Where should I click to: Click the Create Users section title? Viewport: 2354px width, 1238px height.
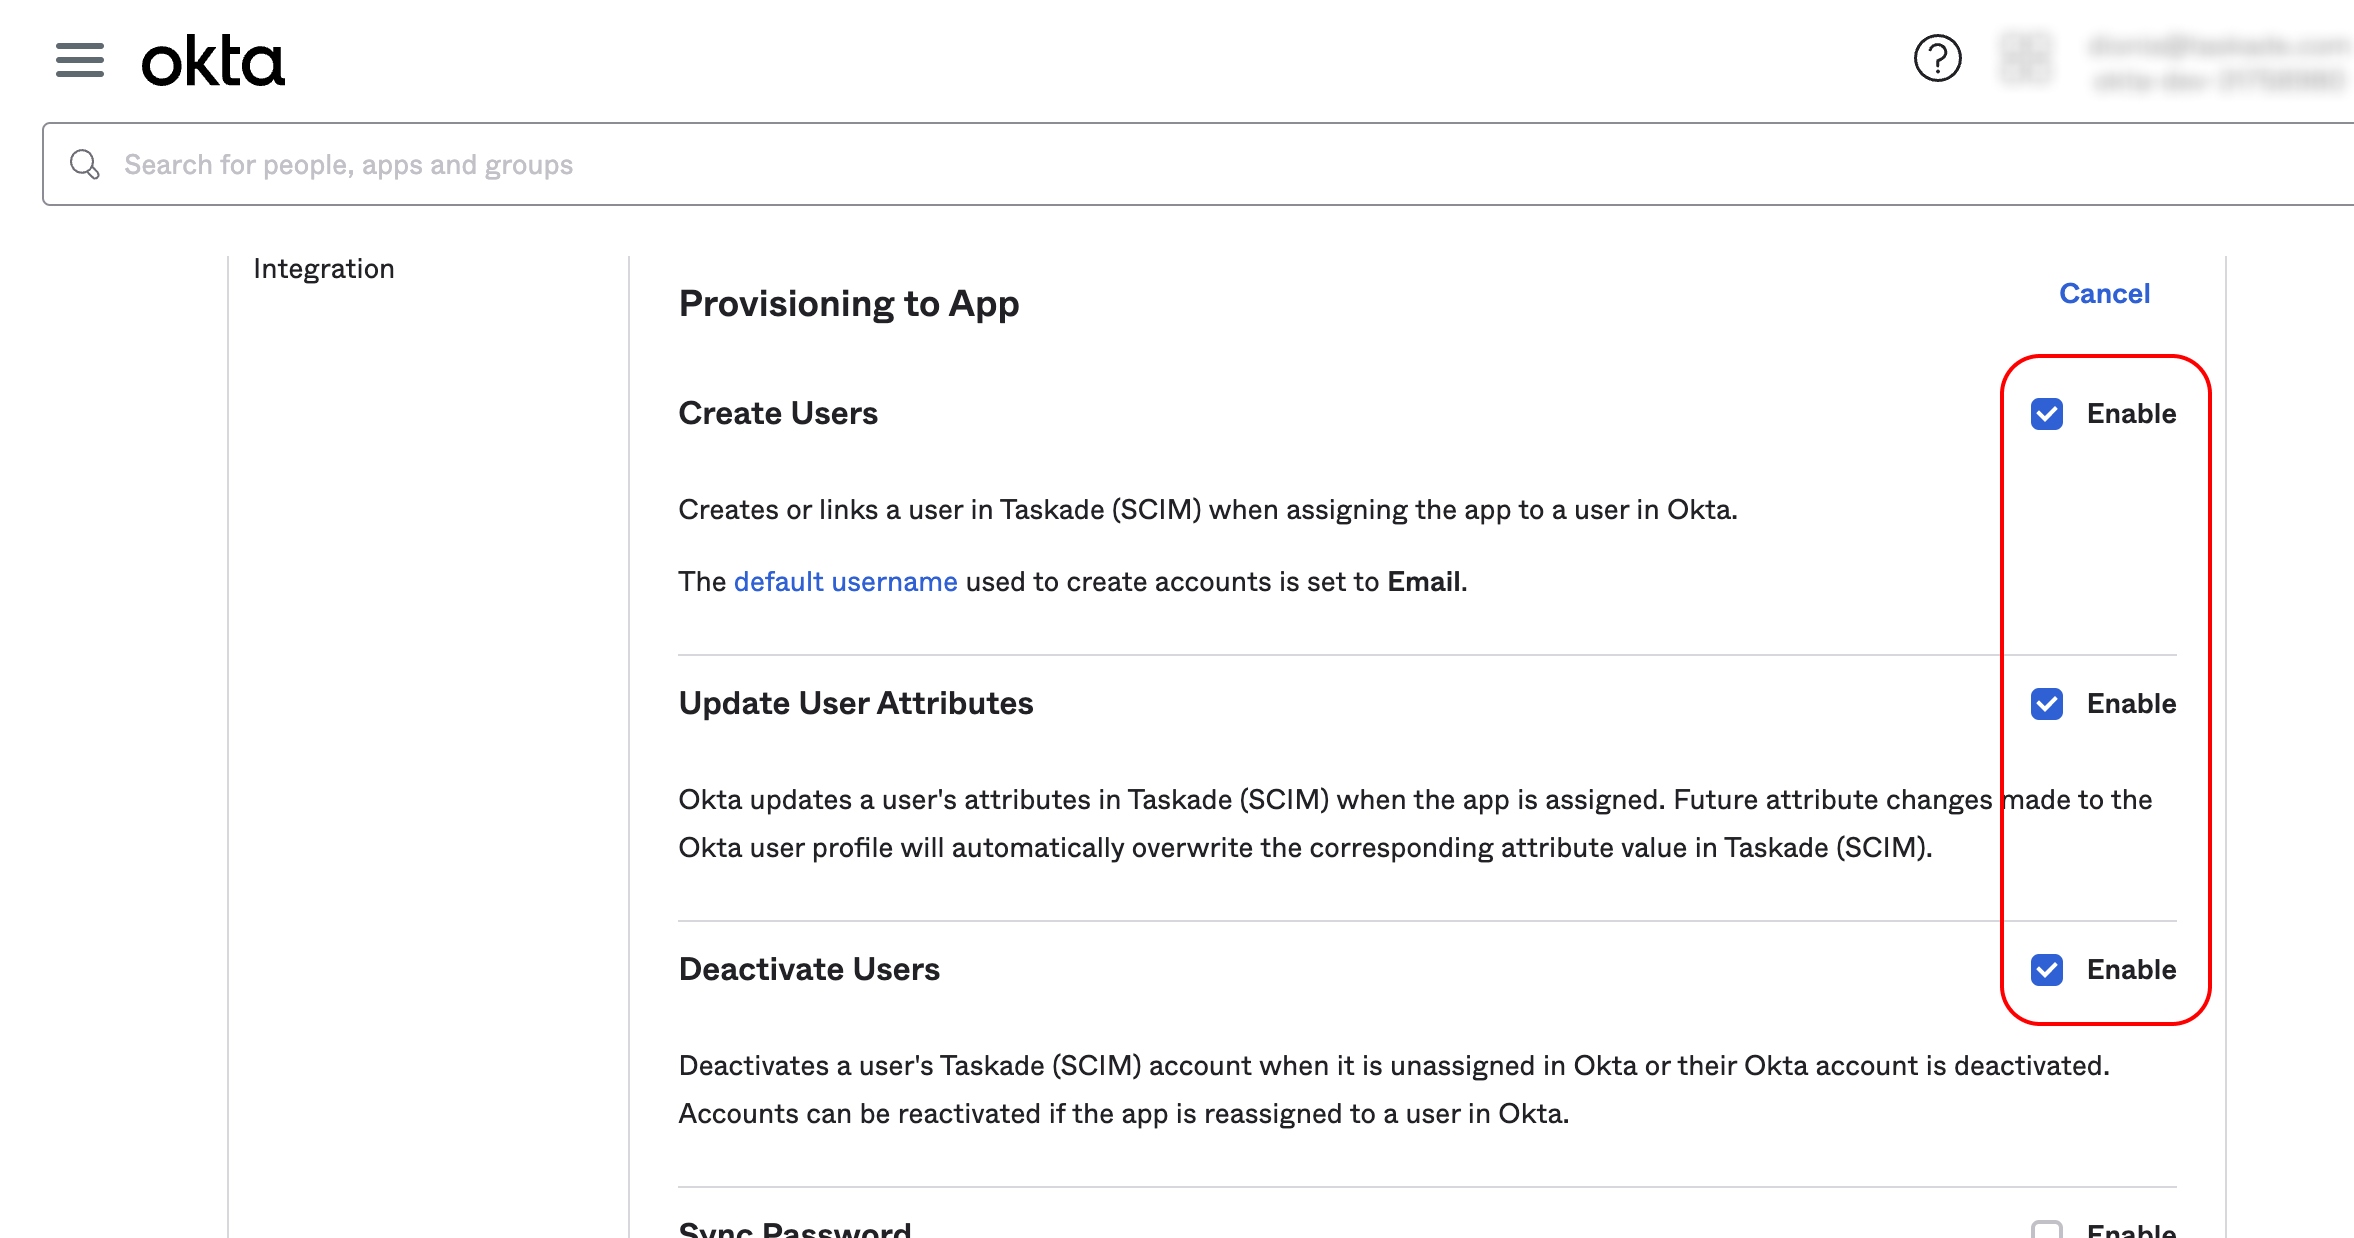click(x=778, y=414)
